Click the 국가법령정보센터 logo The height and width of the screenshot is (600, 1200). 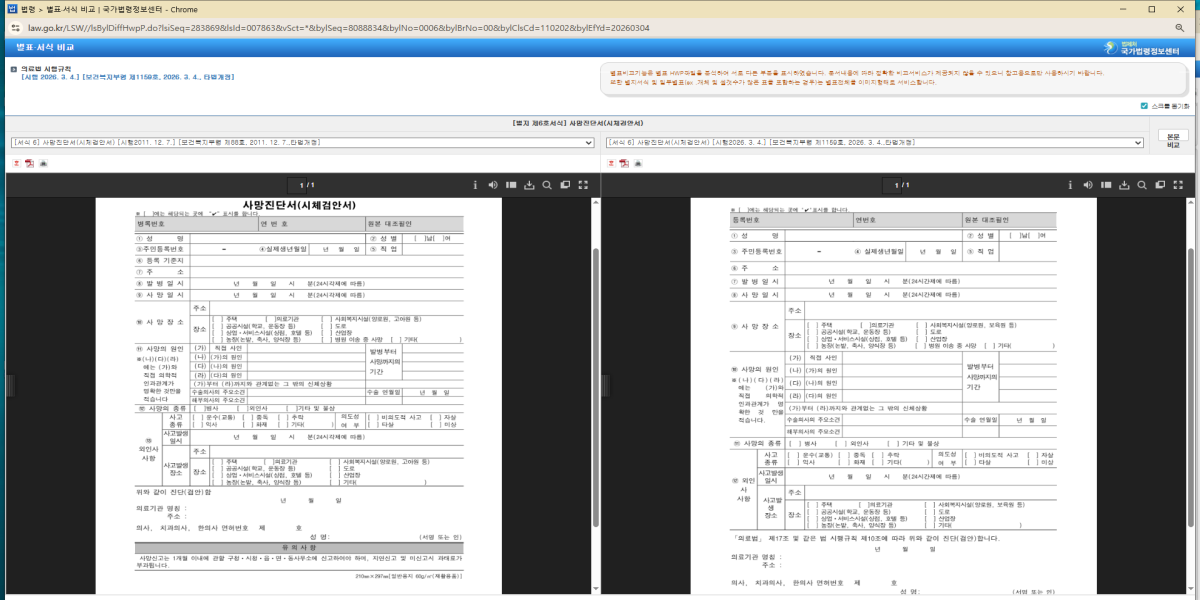click(1149, 47)
